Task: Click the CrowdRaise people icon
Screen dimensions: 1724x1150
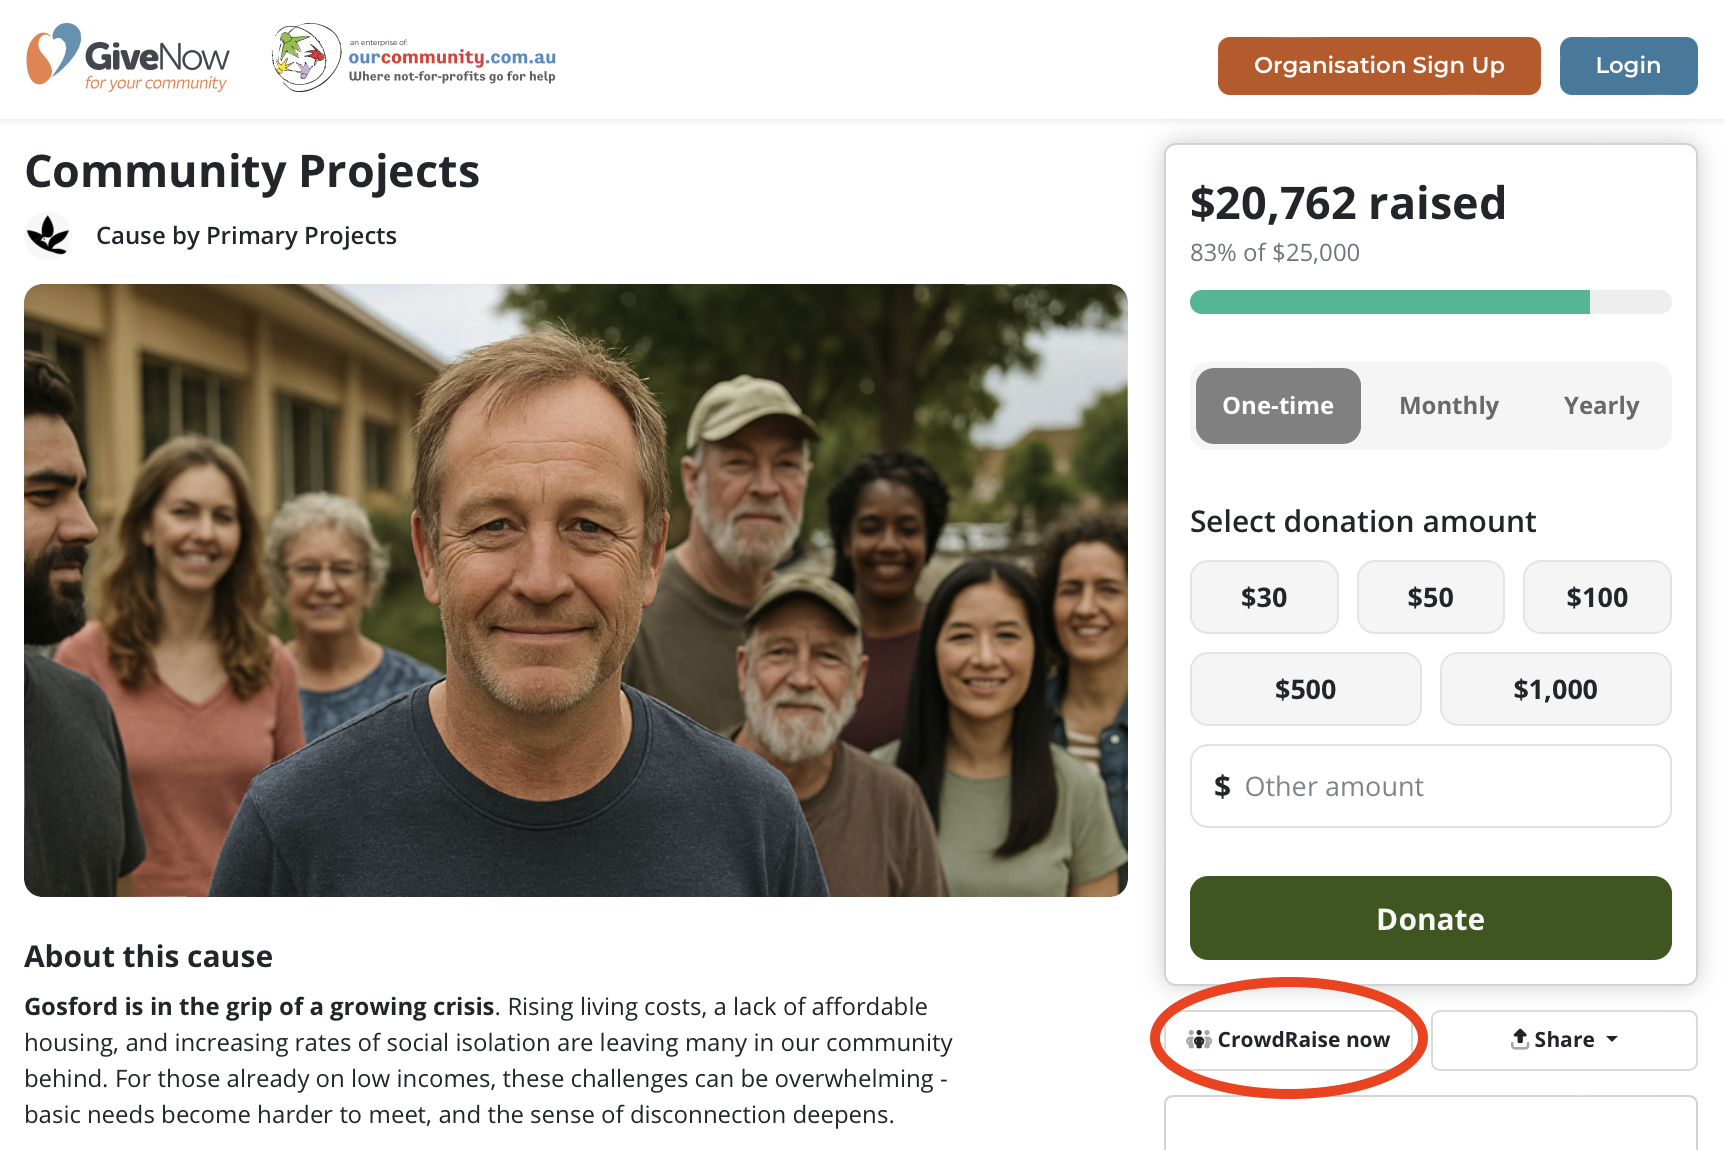Action: click(1199, 1040)
